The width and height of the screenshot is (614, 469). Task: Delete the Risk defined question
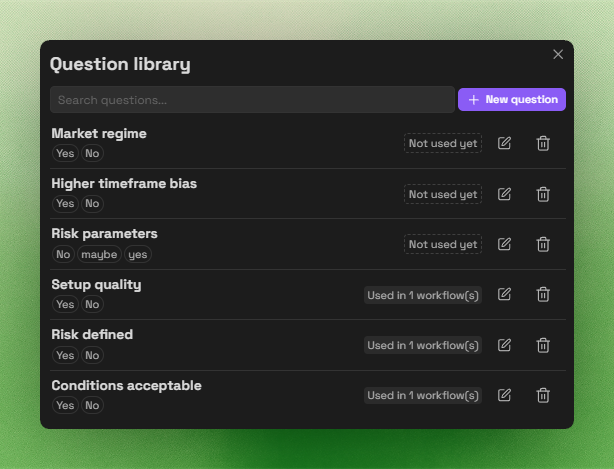click(543, 345)
